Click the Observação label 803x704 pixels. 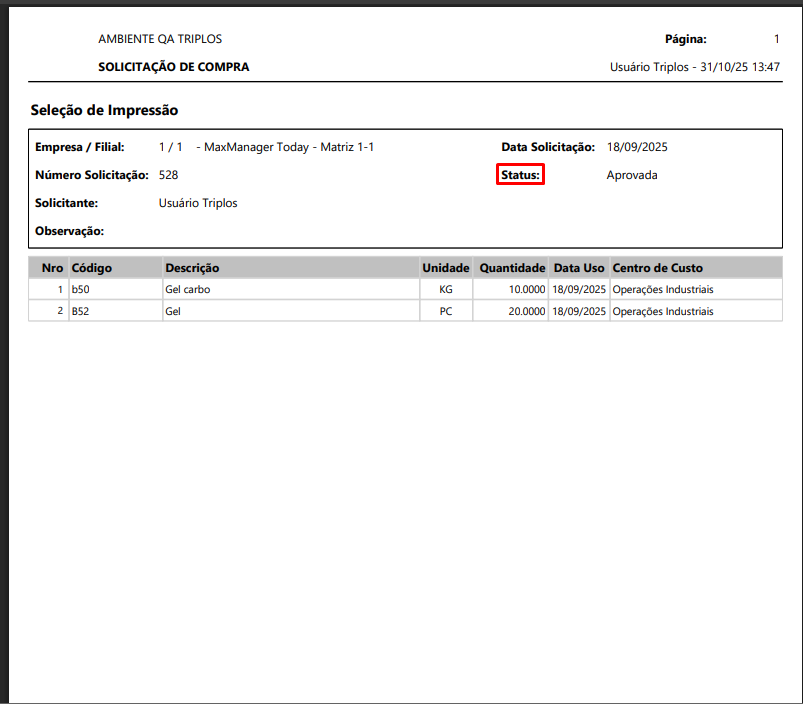pyautogui.click(x=69, y=231)
